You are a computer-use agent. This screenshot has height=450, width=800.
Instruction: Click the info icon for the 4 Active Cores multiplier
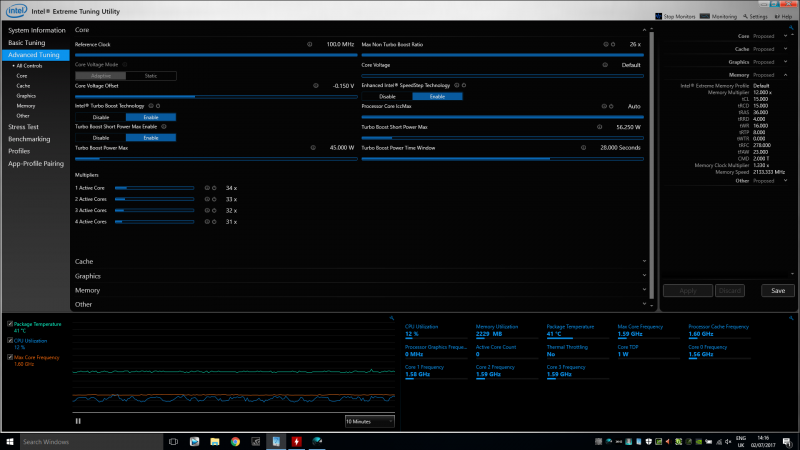point(207,222)
